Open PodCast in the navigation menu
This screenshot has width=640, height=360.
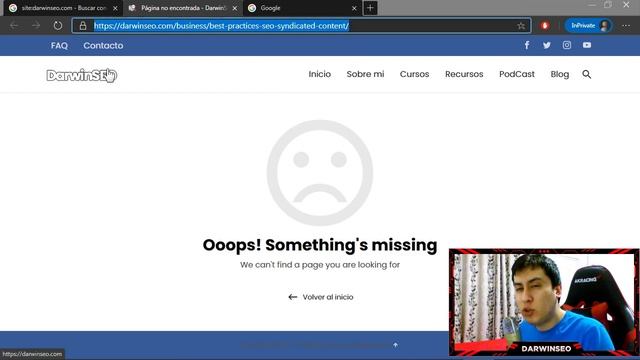click(517, 74)
